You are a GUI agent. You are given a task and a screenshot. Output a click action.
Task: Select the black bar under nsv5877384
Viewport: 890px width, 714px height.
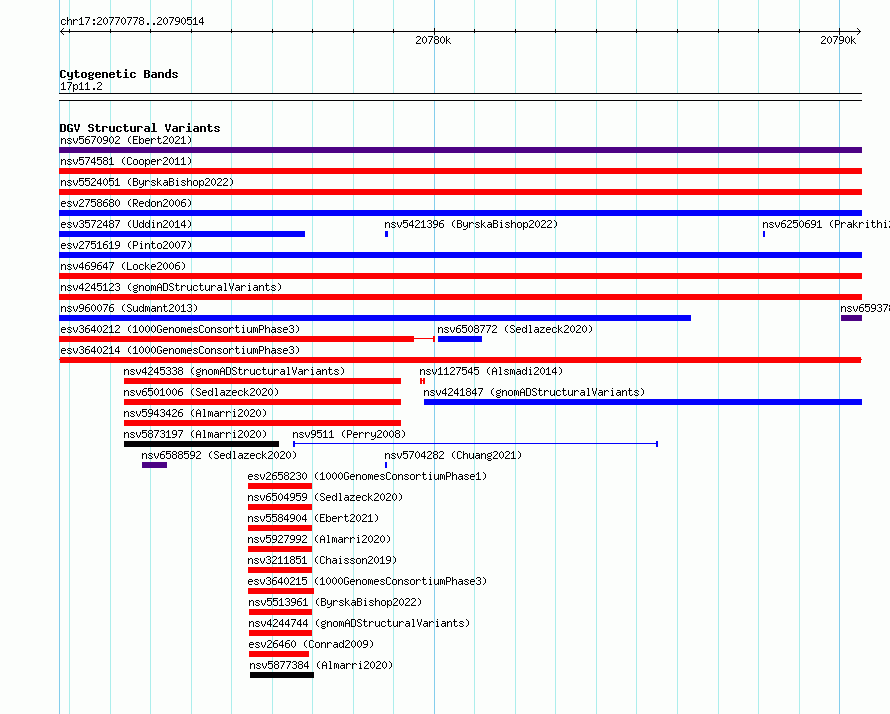pos(282,675)
